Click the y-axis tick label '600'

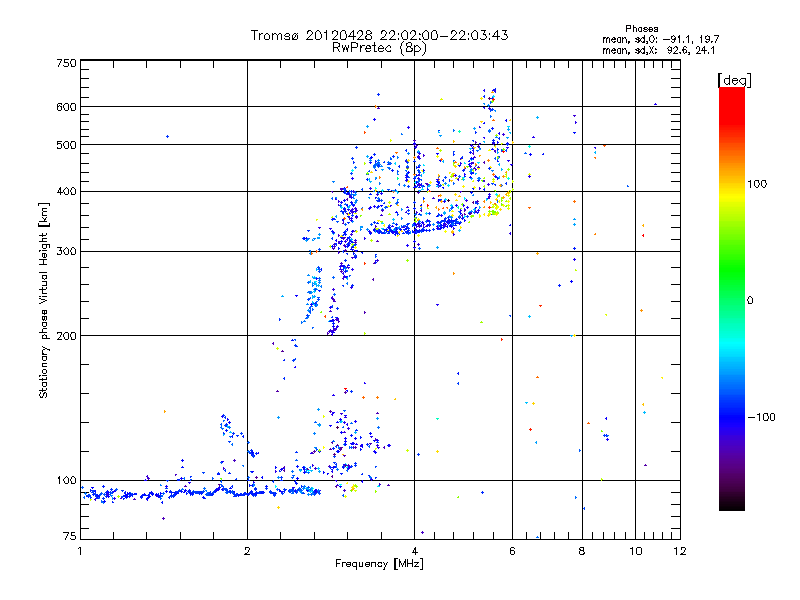coord(67,107)
